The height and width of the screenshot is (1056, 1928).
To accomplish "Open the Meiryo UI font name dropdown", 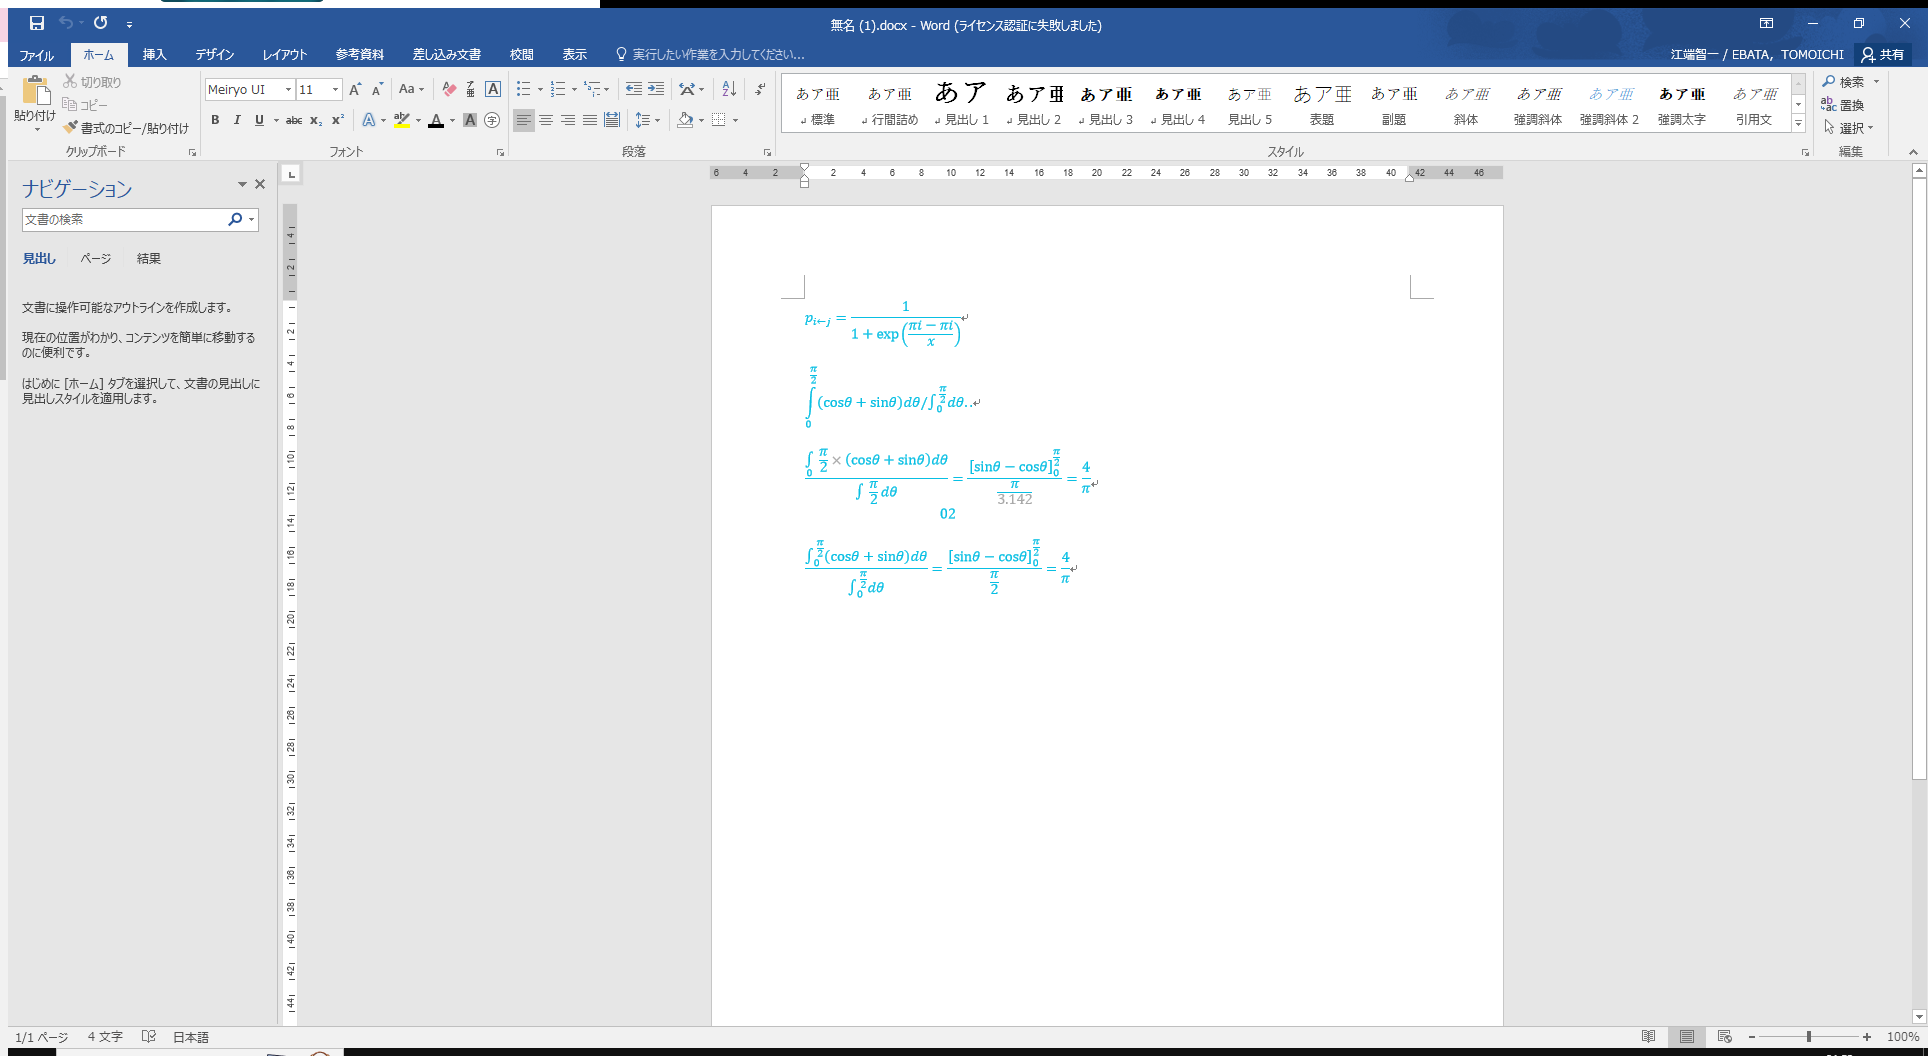I will pos(288,90).
